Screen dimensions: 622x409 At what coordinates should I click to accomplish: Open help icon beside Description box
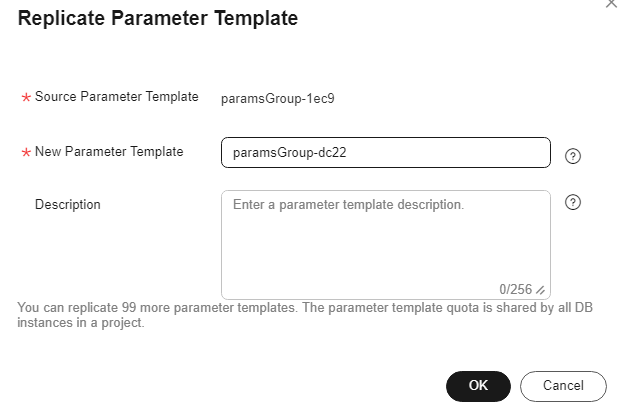(x=572, y=202)
